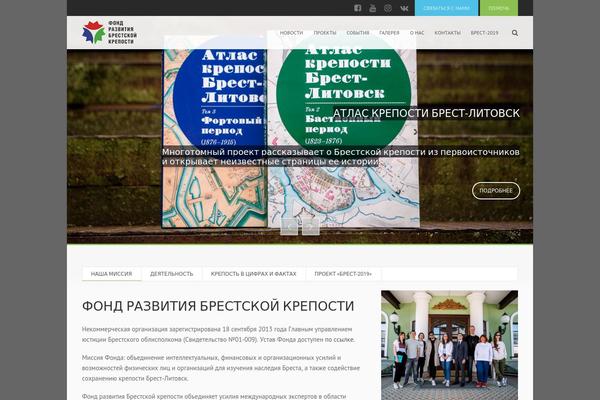The height and width of the screenshot is (400, 600).
Task: Go to previous slide arrow
Action: [289, 228]
